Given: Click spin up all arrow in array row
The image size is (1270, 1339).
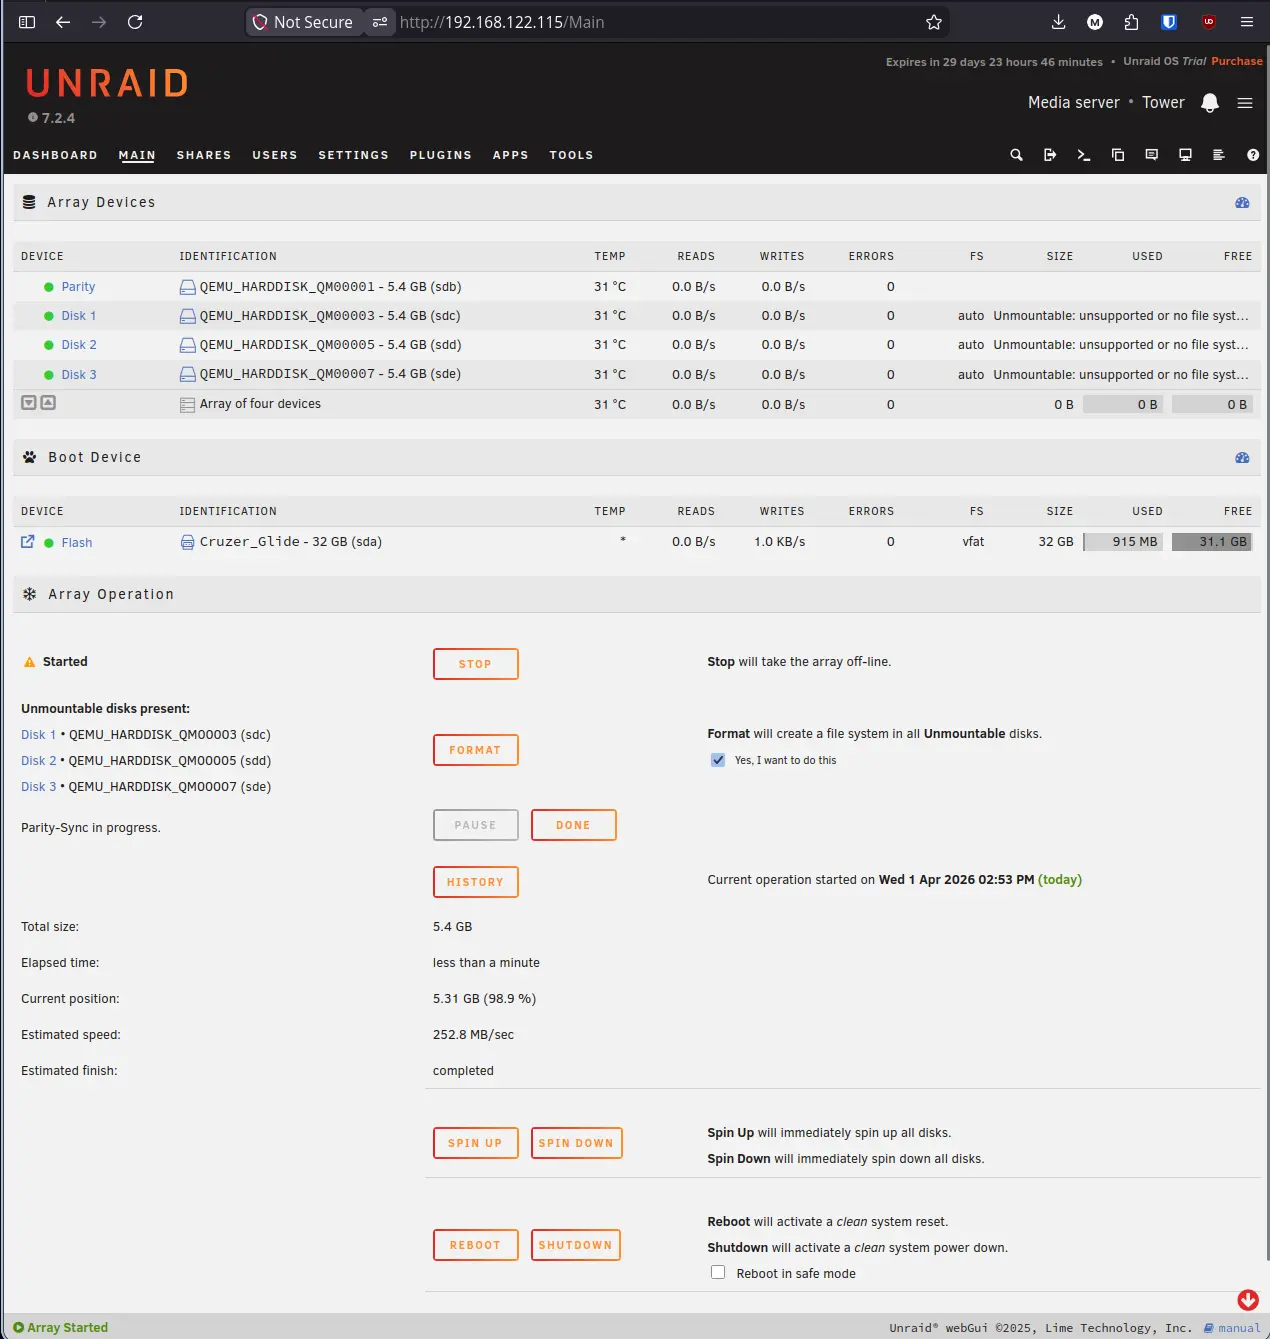Looking at the screenshot, I should coord(48,403).
